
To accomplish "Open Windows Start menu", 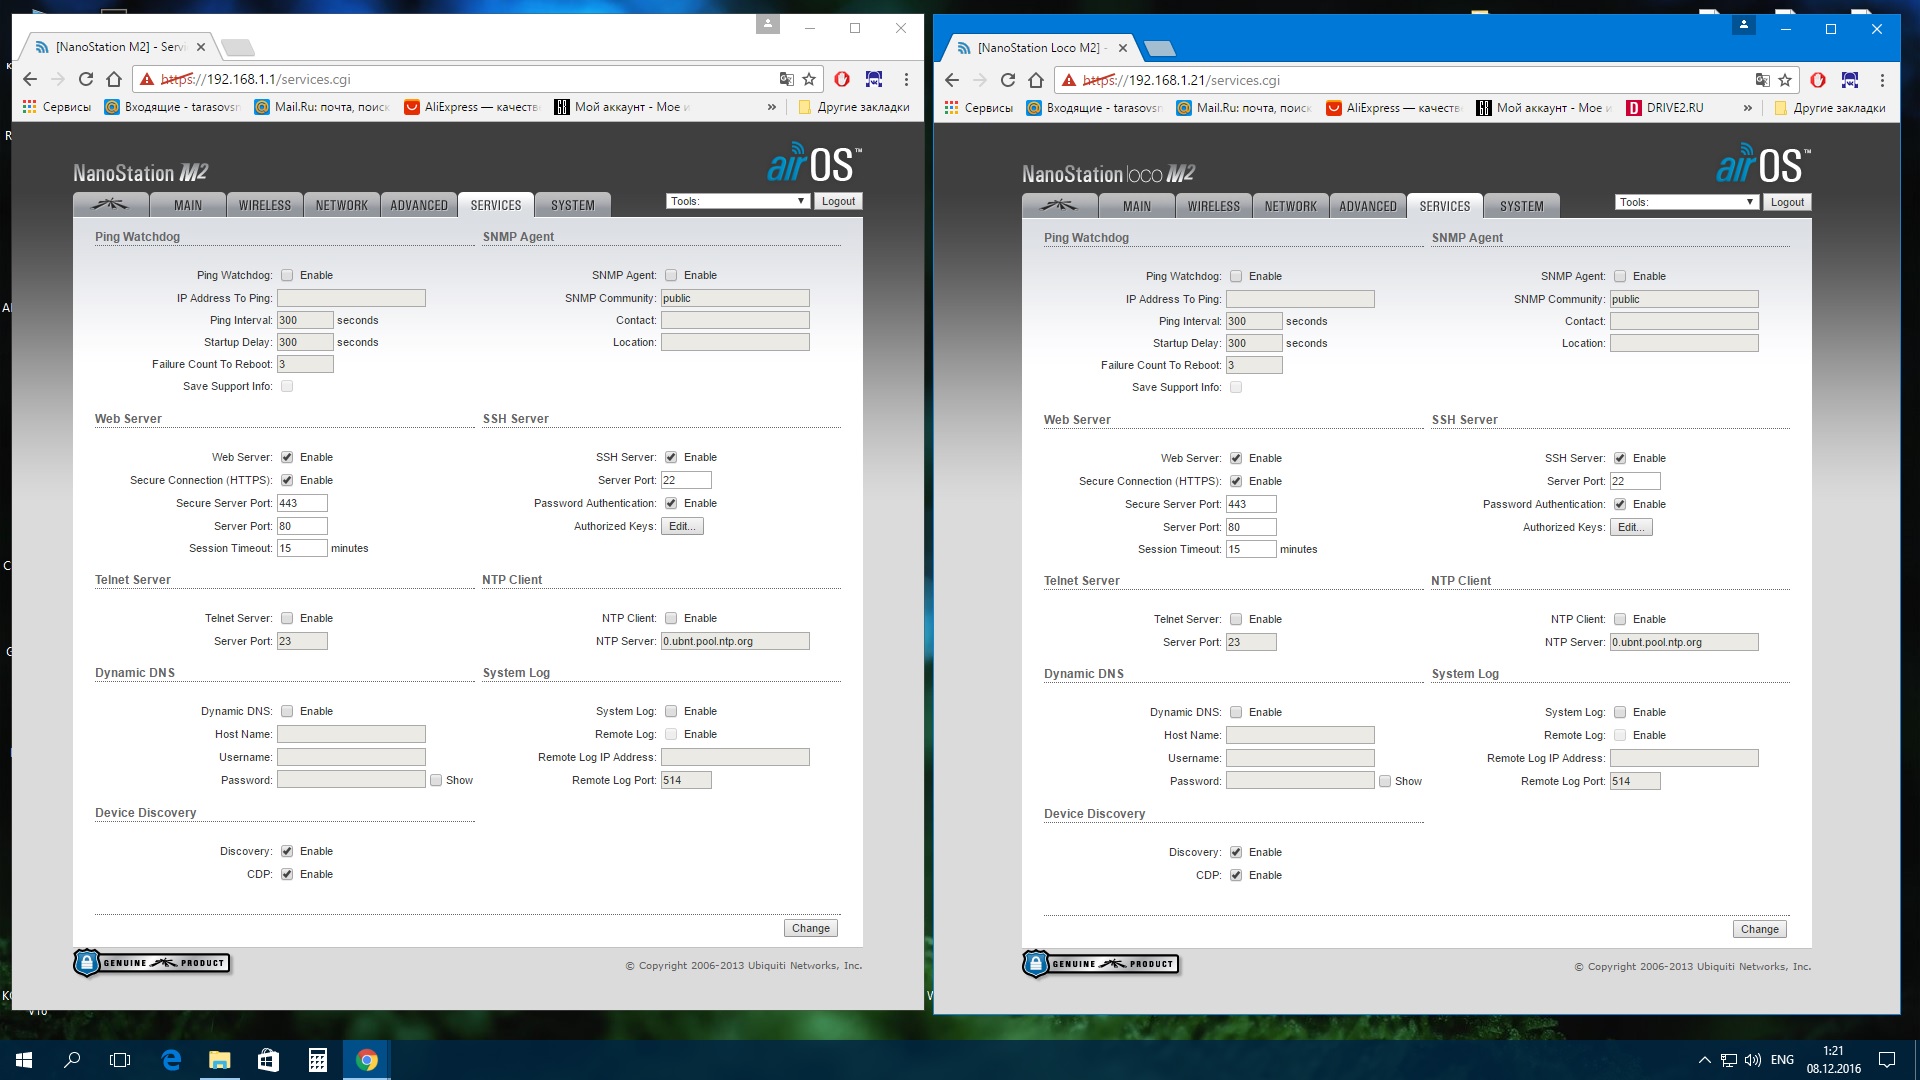I will pos(24,1060).
